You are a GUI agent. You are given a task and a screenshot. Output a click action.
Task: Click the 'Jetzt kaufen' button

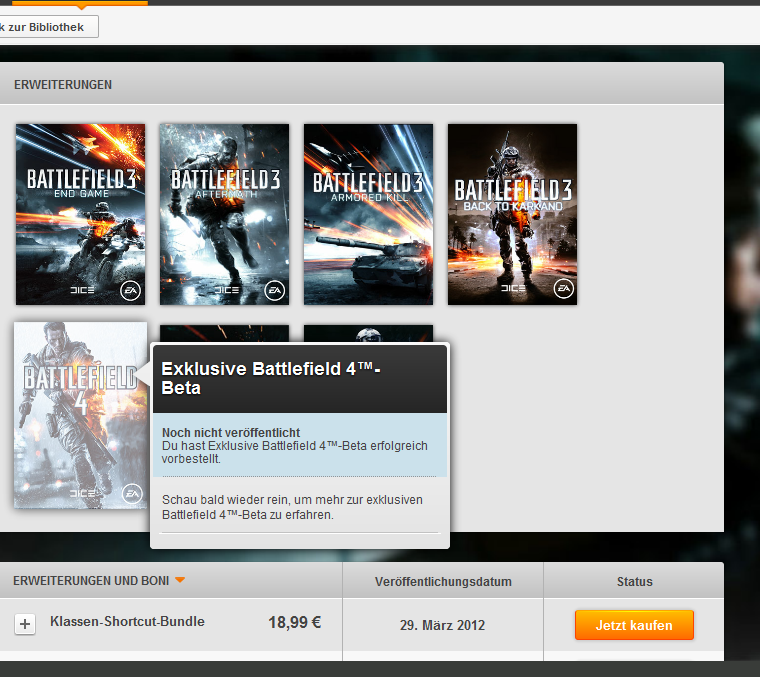(x=634, y=625)
